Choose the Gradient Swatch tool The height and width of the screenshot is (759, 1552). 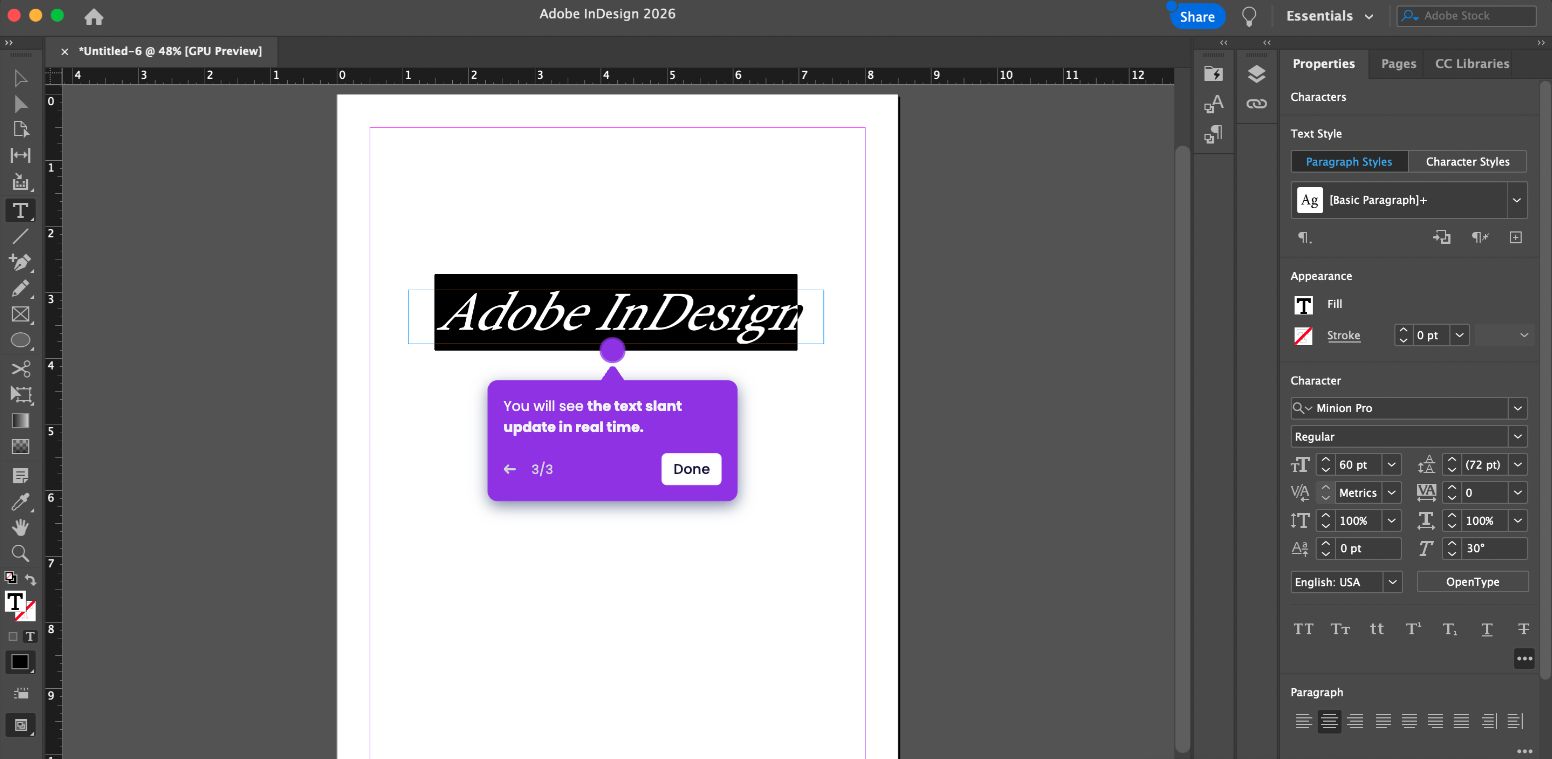coord(20,421)
